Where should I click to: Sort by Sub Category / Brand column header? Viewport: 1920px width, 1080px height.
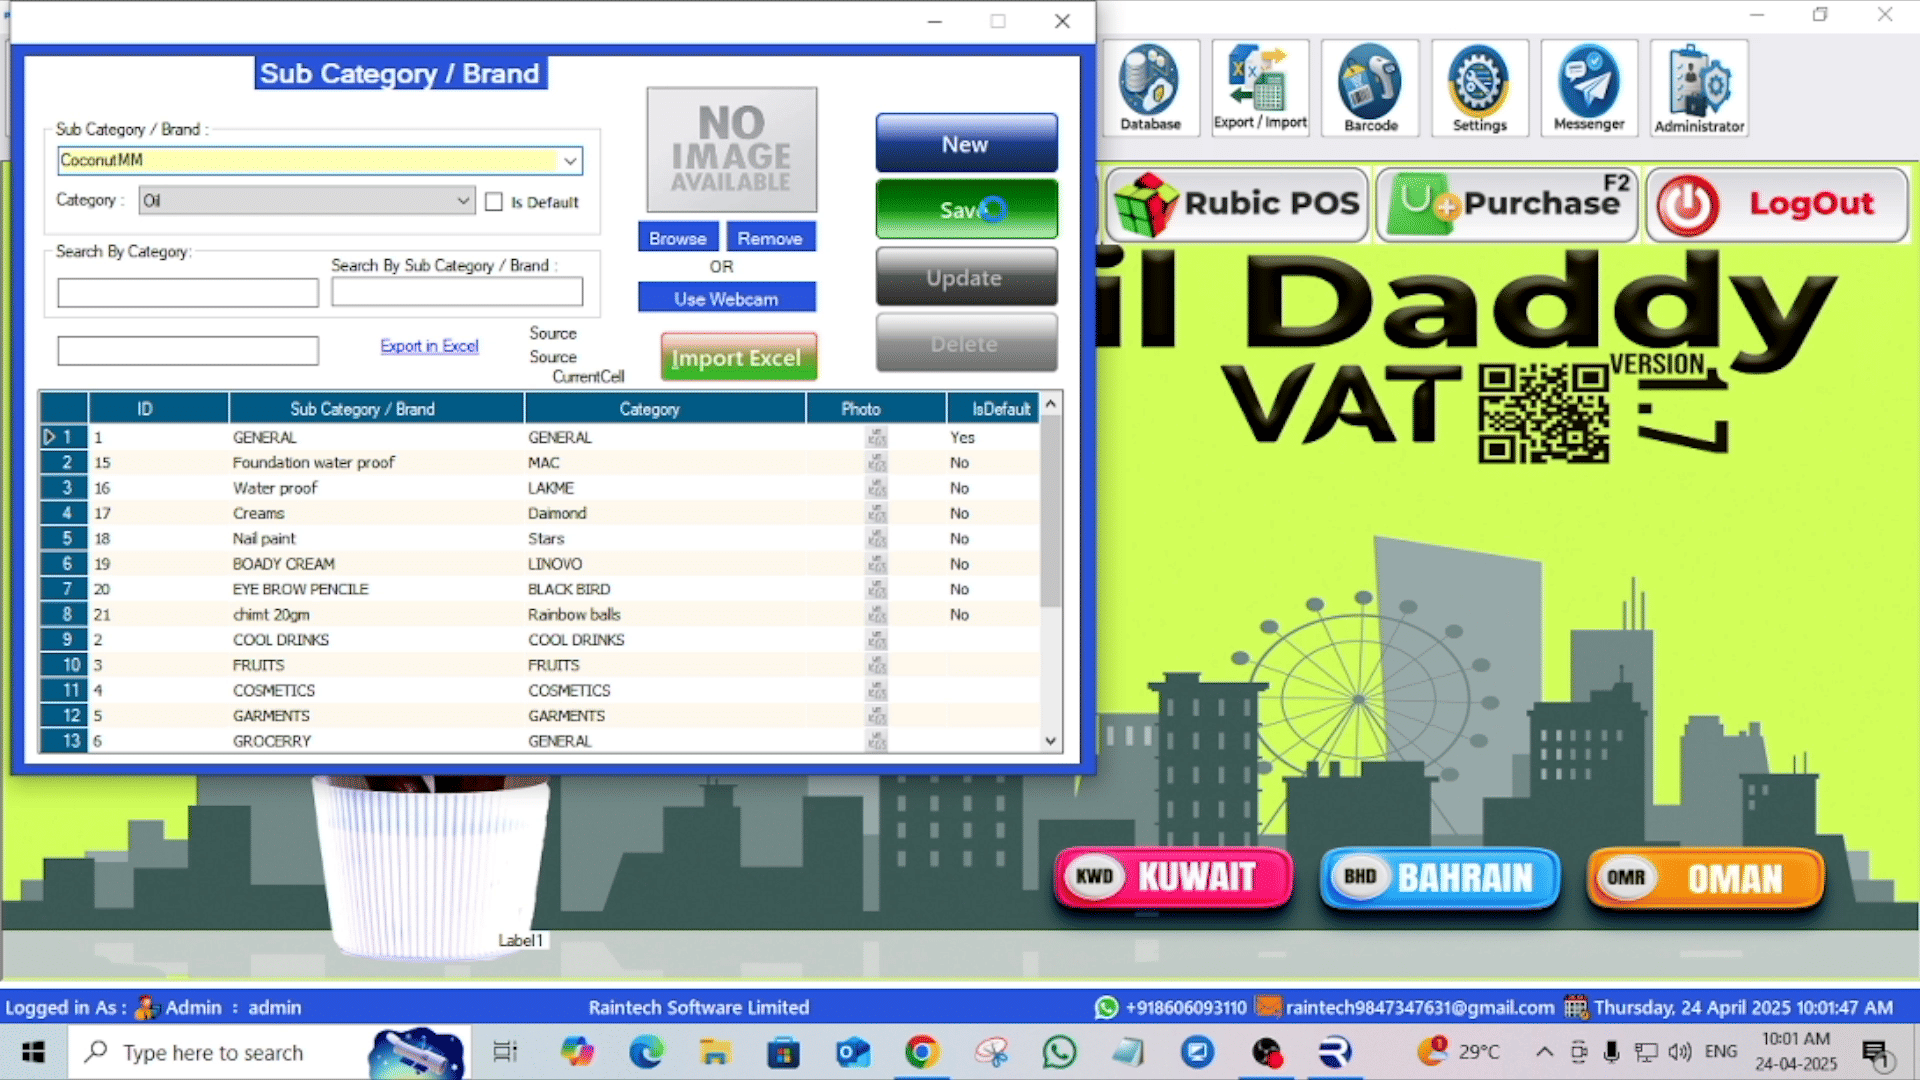[x=376, y=409]
